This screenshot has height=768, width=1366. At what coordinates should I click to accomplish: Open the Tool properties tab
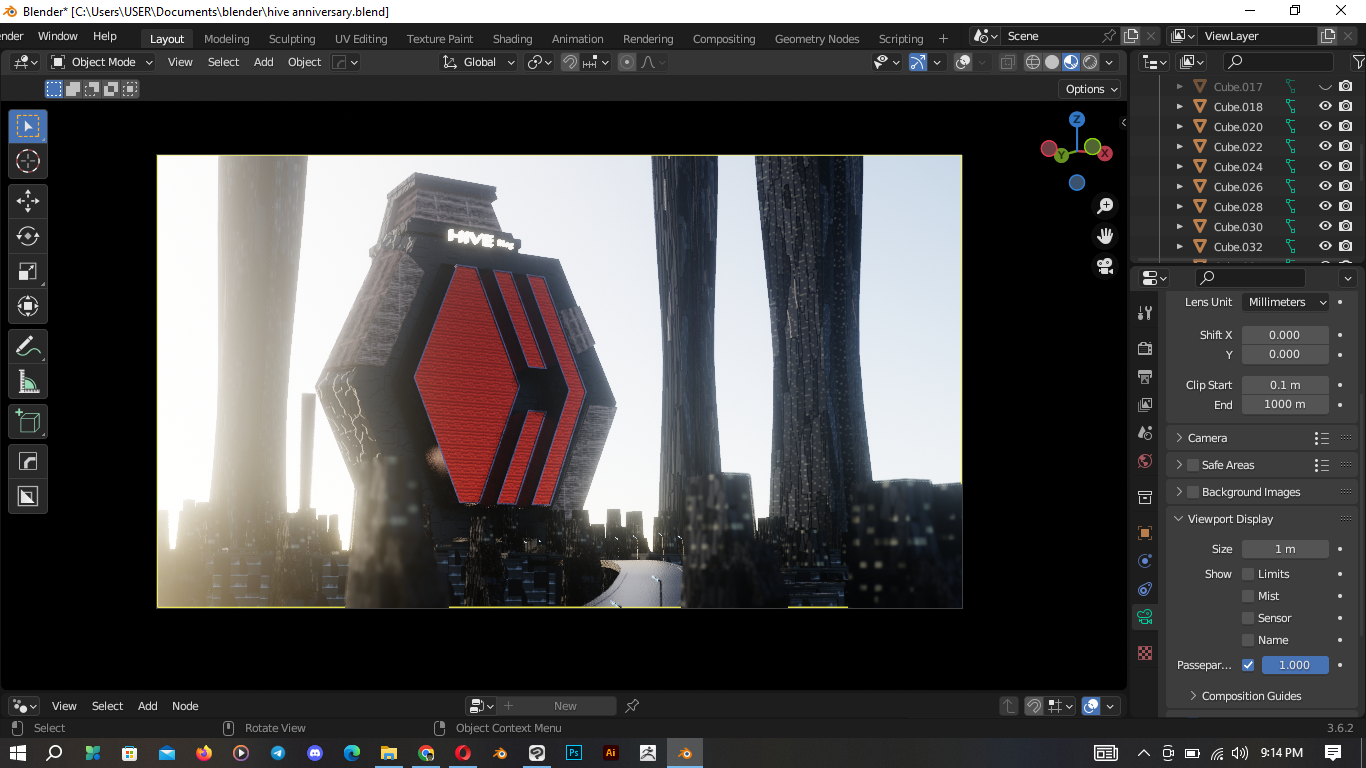1145,313
